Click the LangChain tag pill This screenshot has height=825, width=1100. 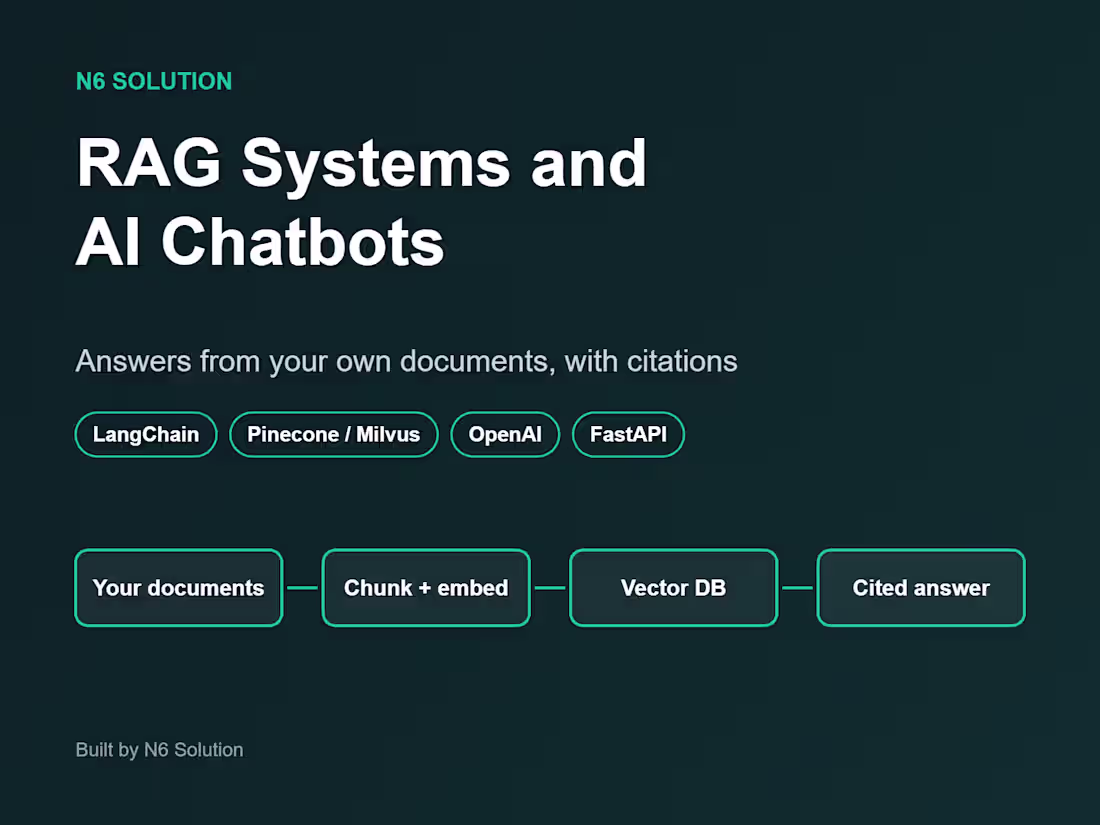point(146,434)
